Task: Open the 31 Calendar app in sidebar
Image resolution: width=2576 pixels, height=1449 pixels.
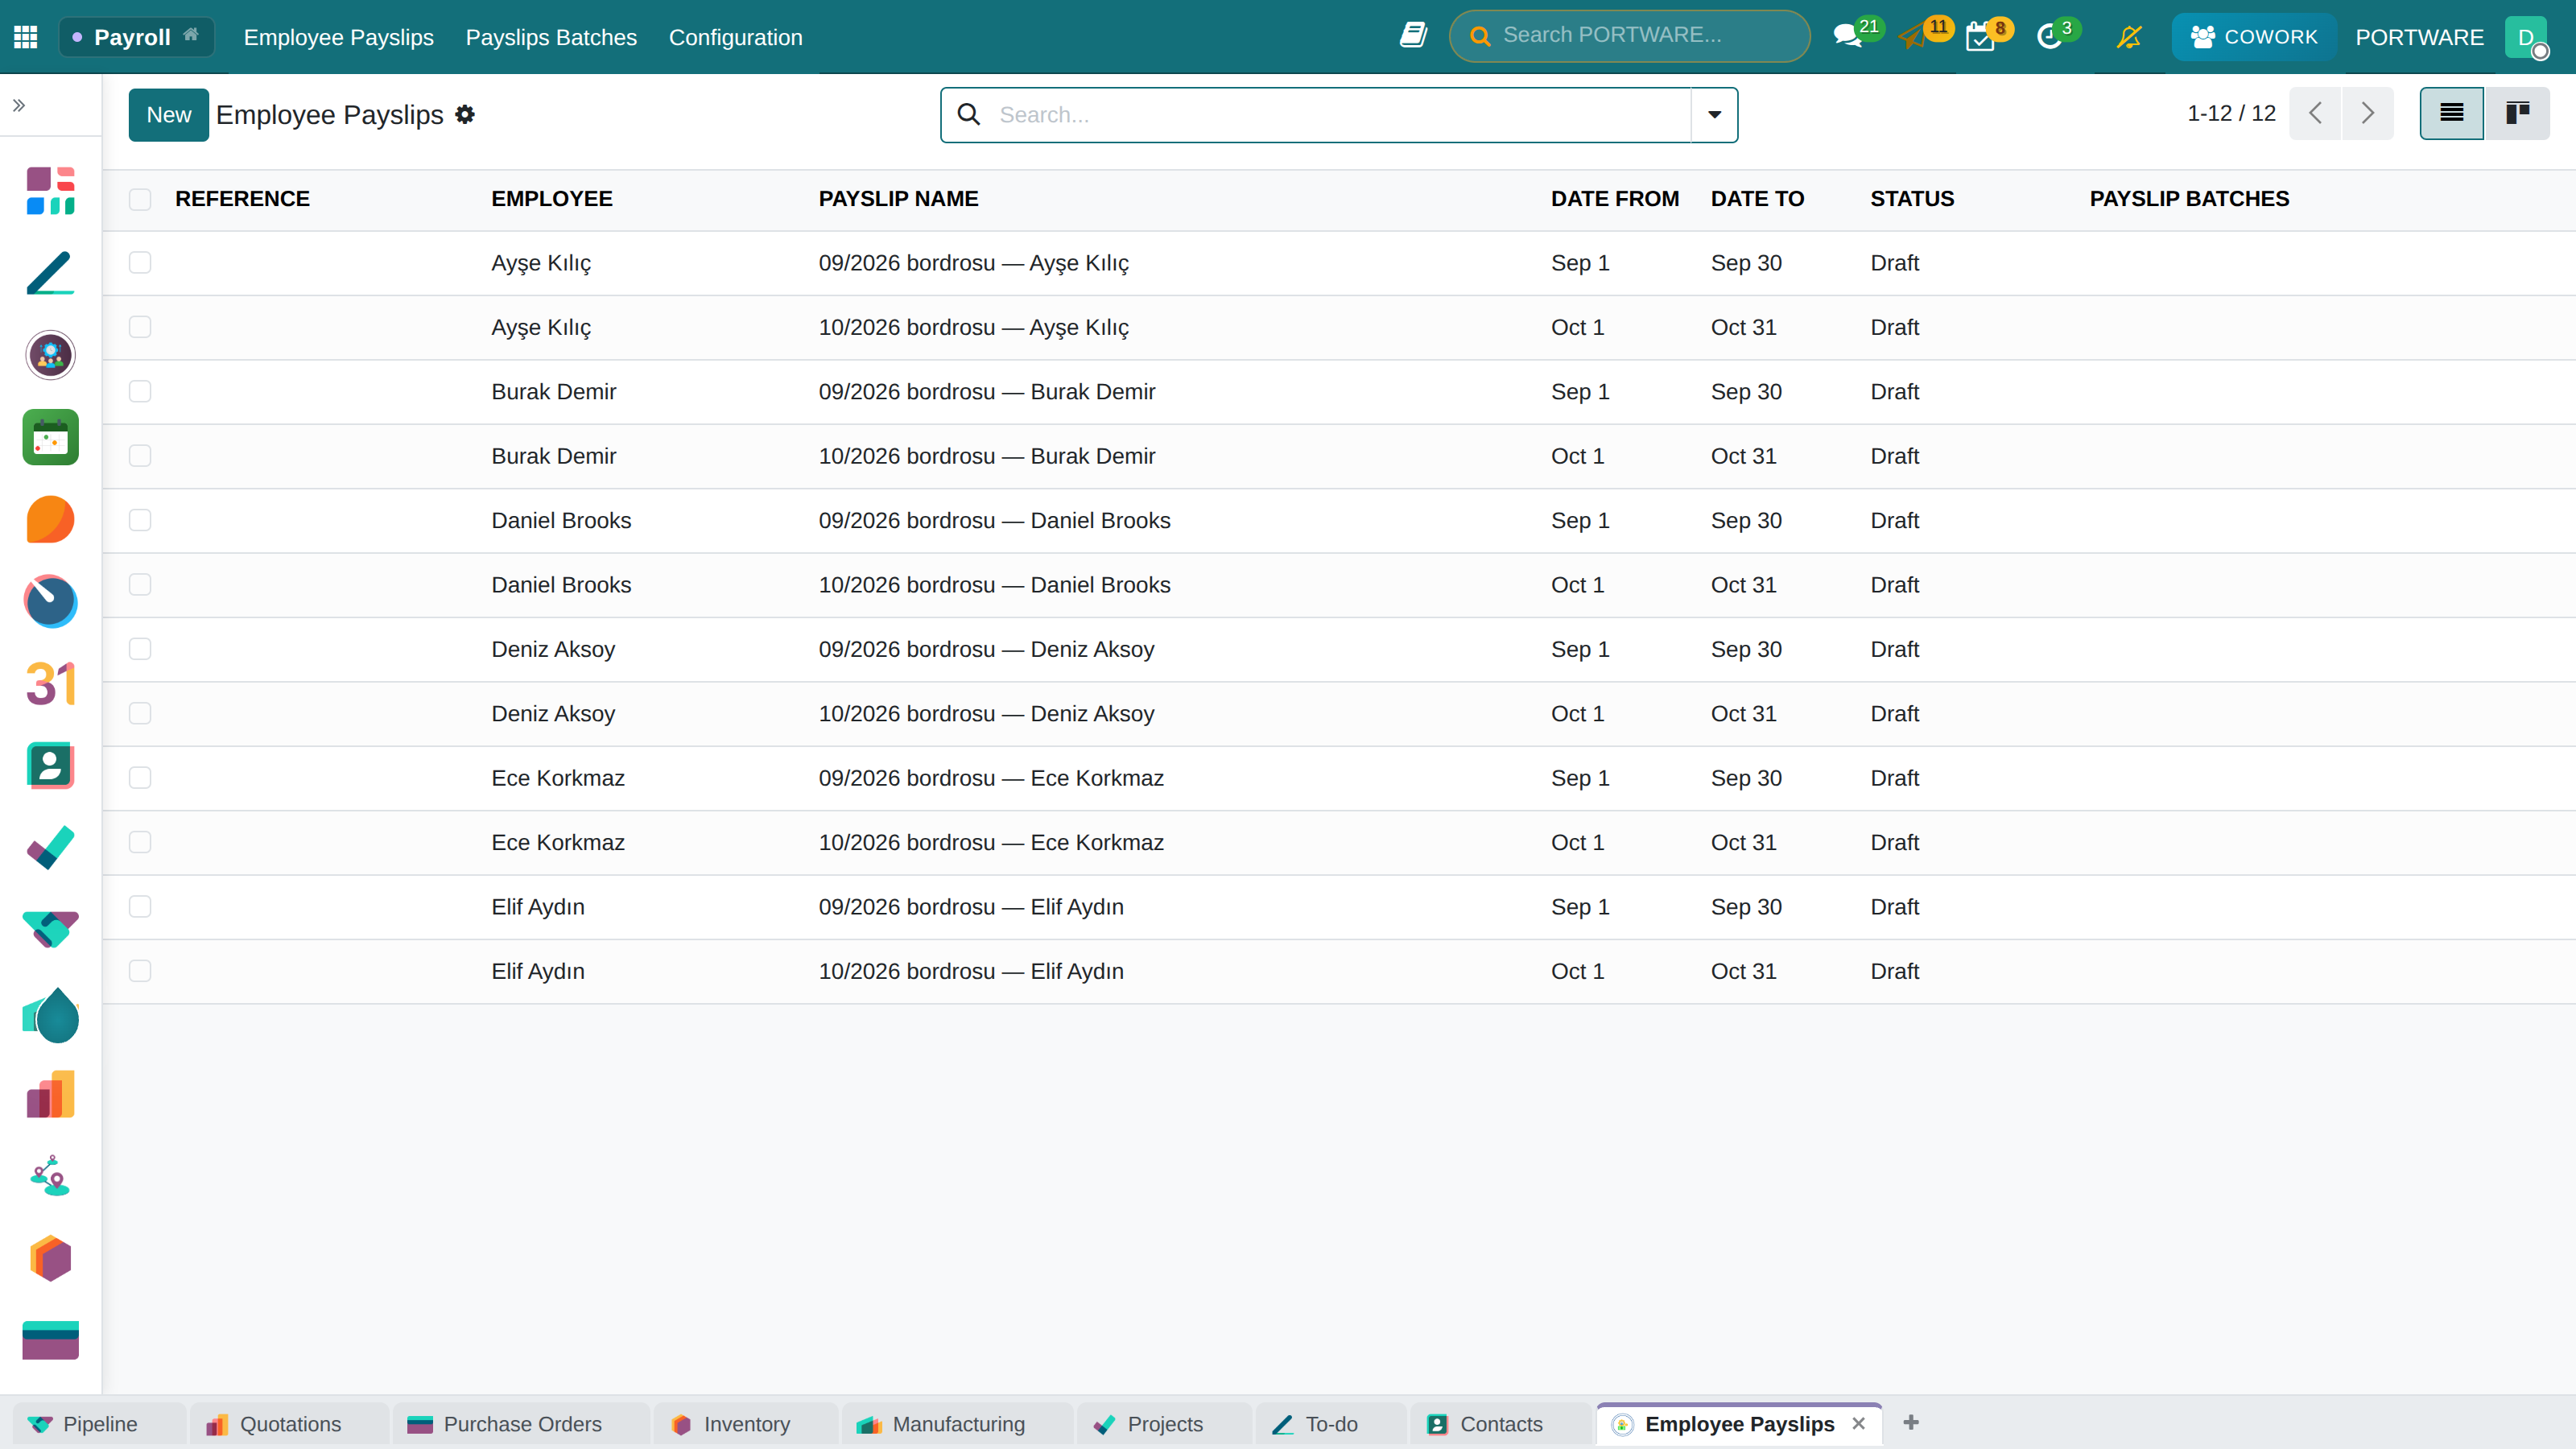Action: click(x=50, y=684)
